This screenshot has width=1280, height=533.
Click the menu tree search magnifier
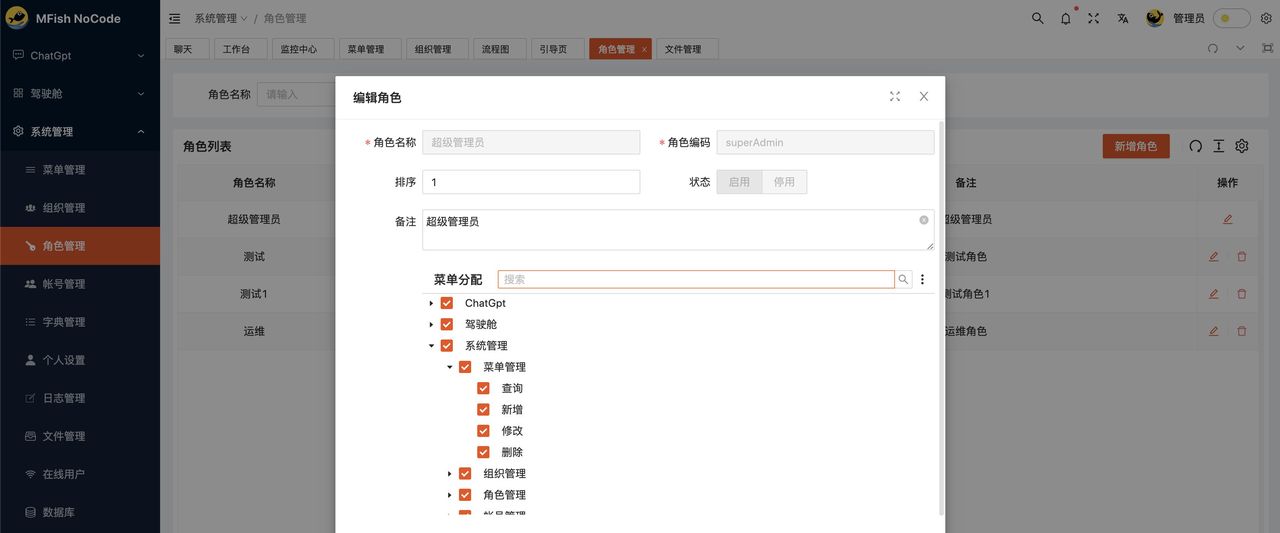pyautogui.click(x=903, y=280)
